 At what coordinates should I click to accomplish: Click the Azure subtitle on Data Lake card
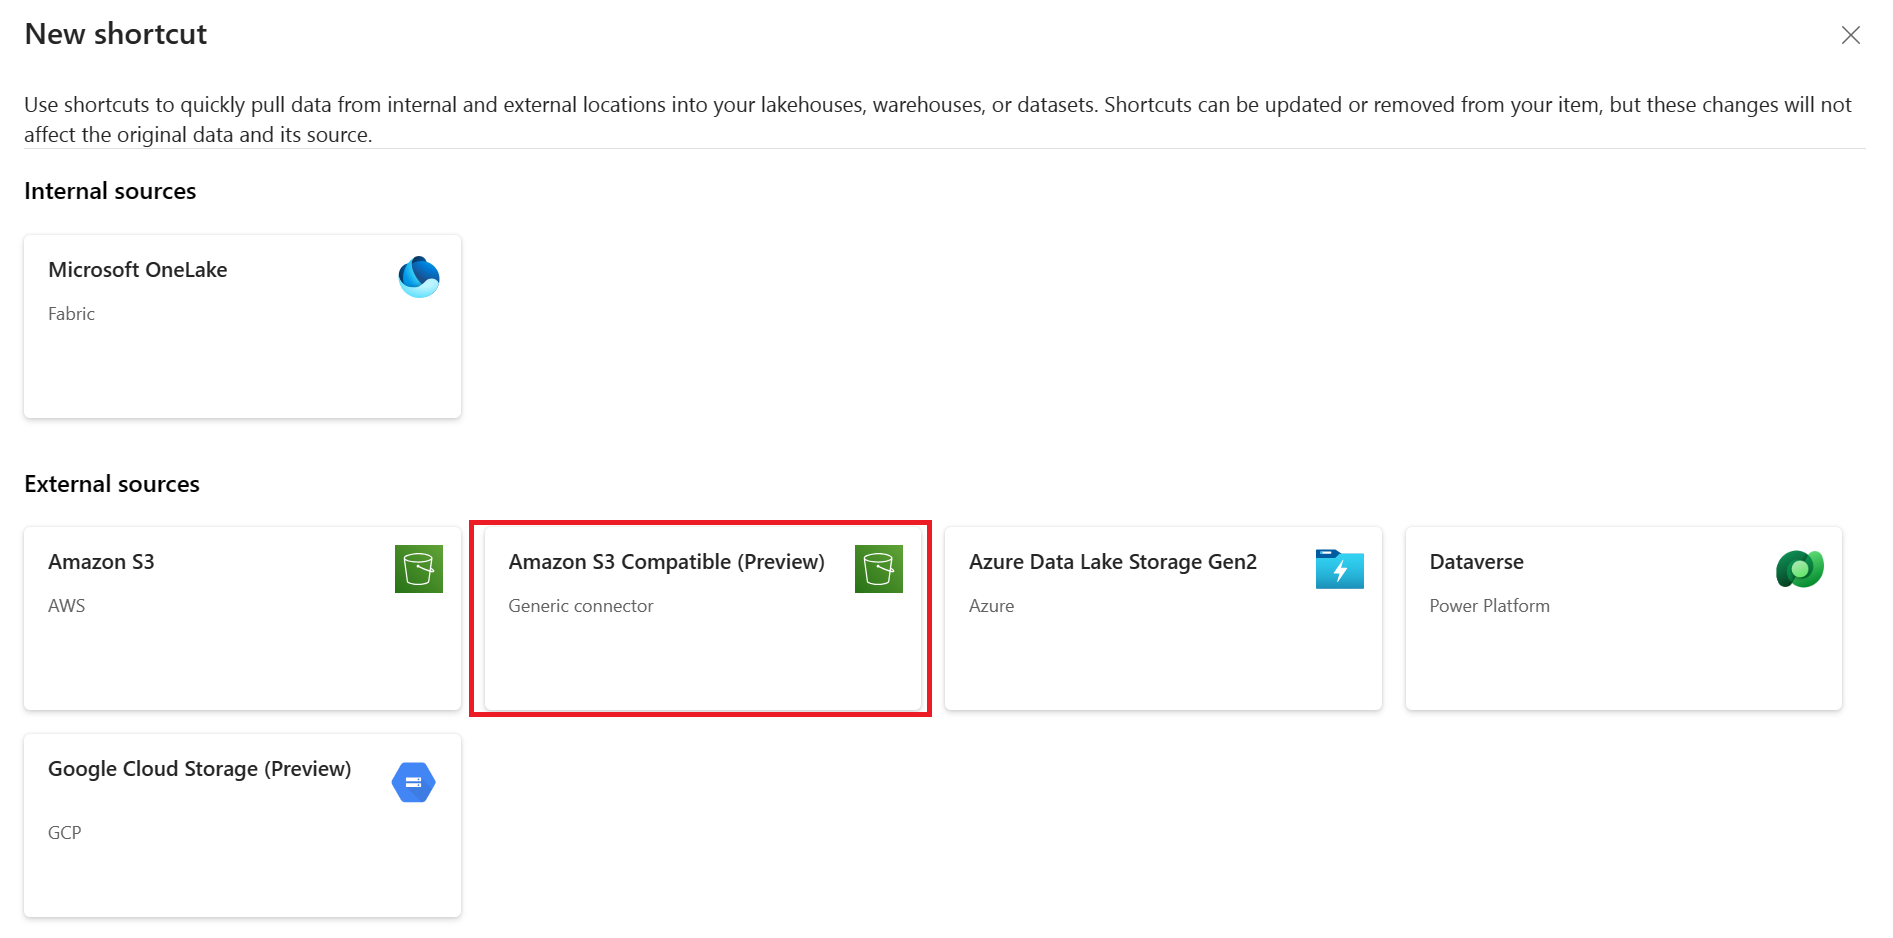[991, 606]
